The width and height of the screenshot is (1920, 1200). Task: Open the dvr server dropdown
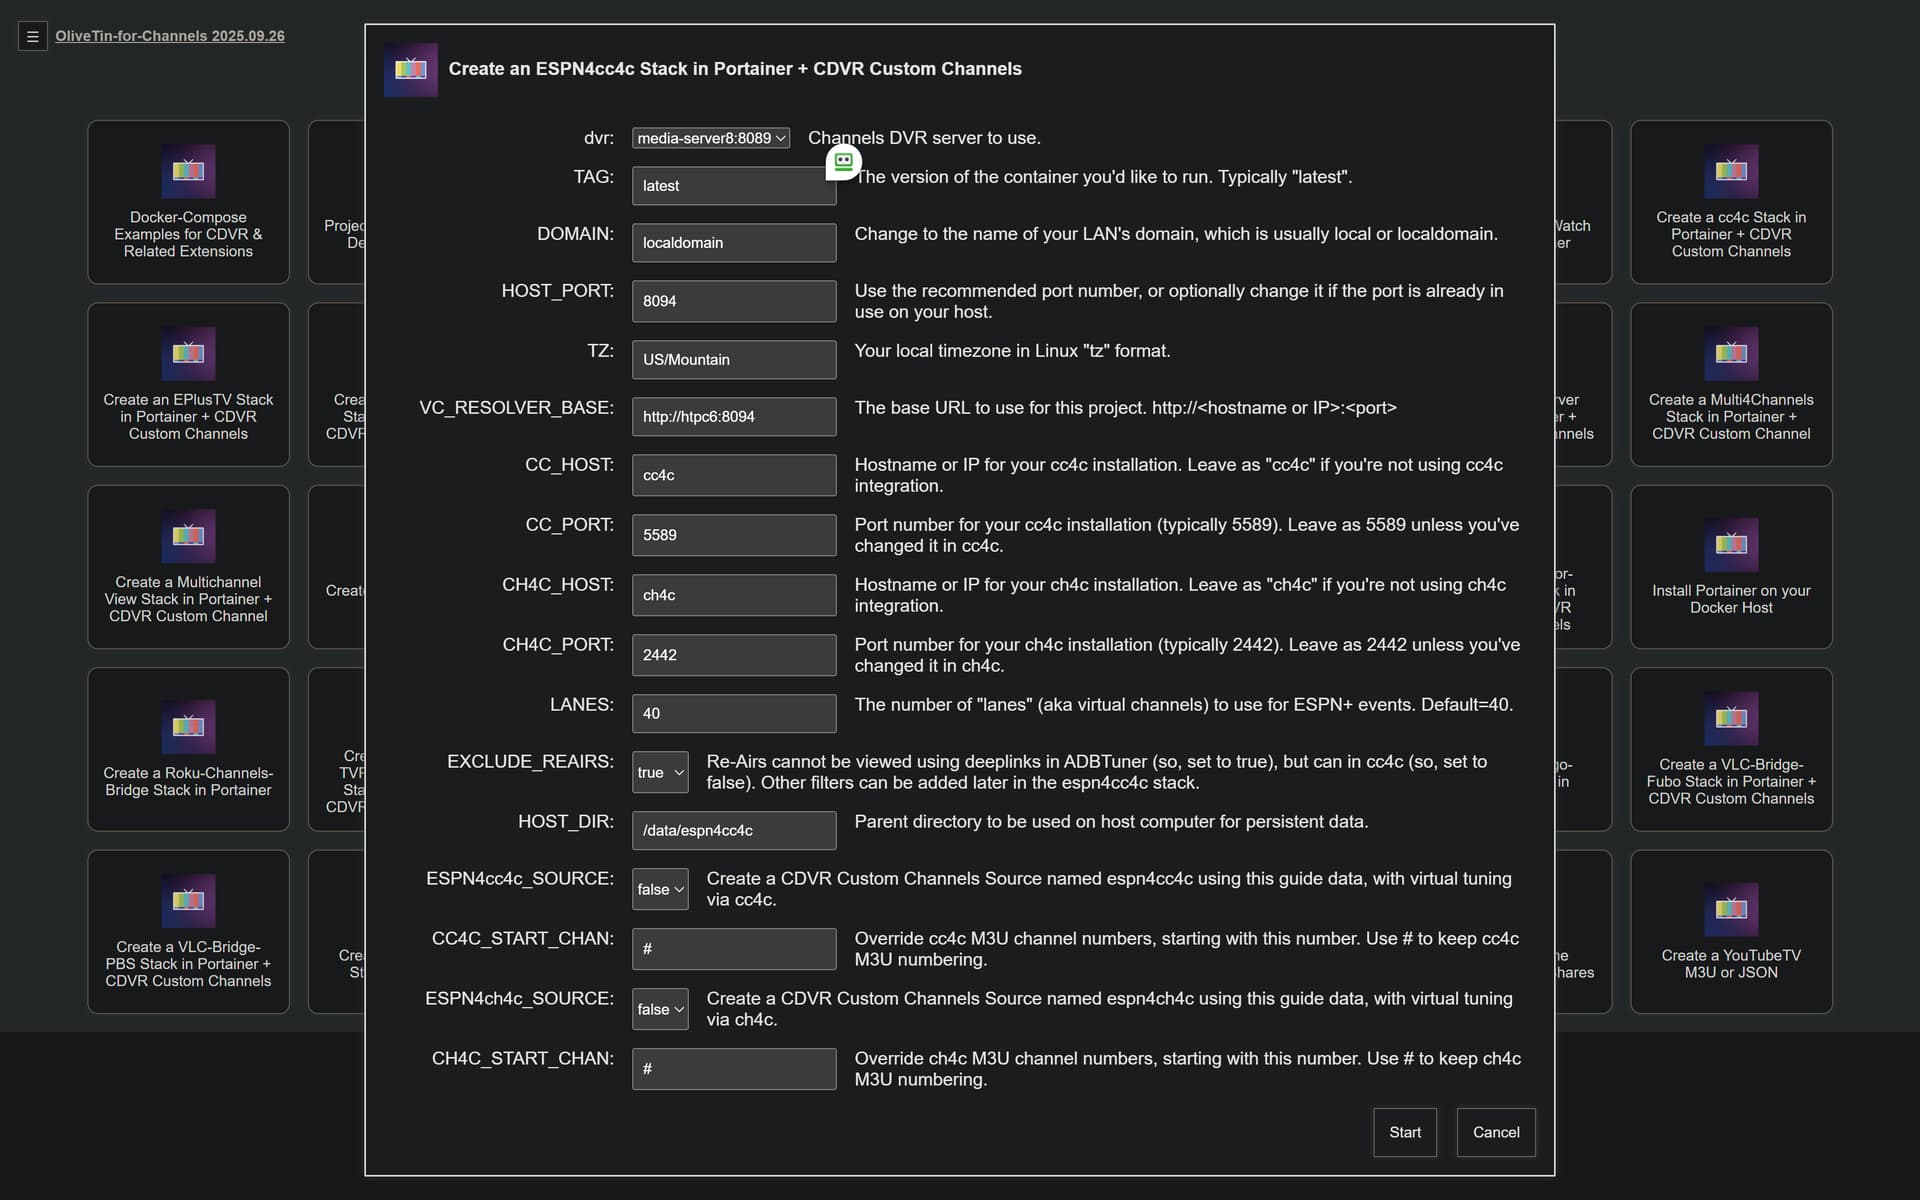click(x=711, y=138)
